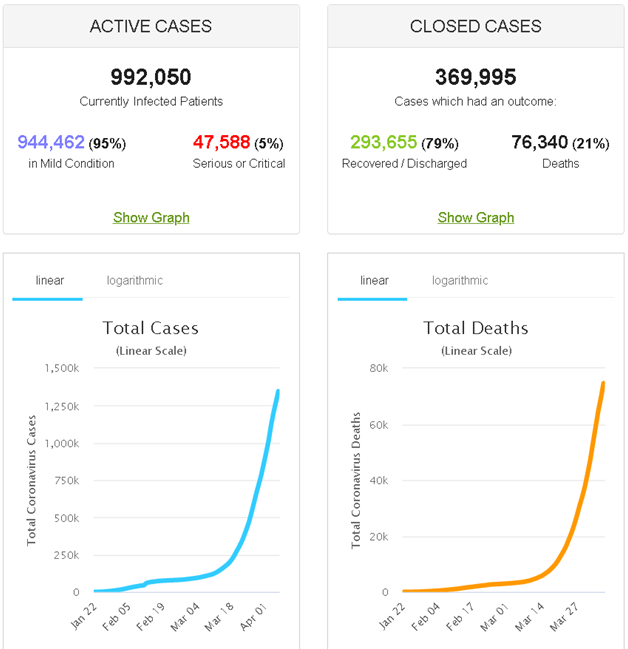This screenshot has width=628, height=649.
Task: Switch Total Cases chart to logarithmic tab
Action: click(x=135, y=280)
